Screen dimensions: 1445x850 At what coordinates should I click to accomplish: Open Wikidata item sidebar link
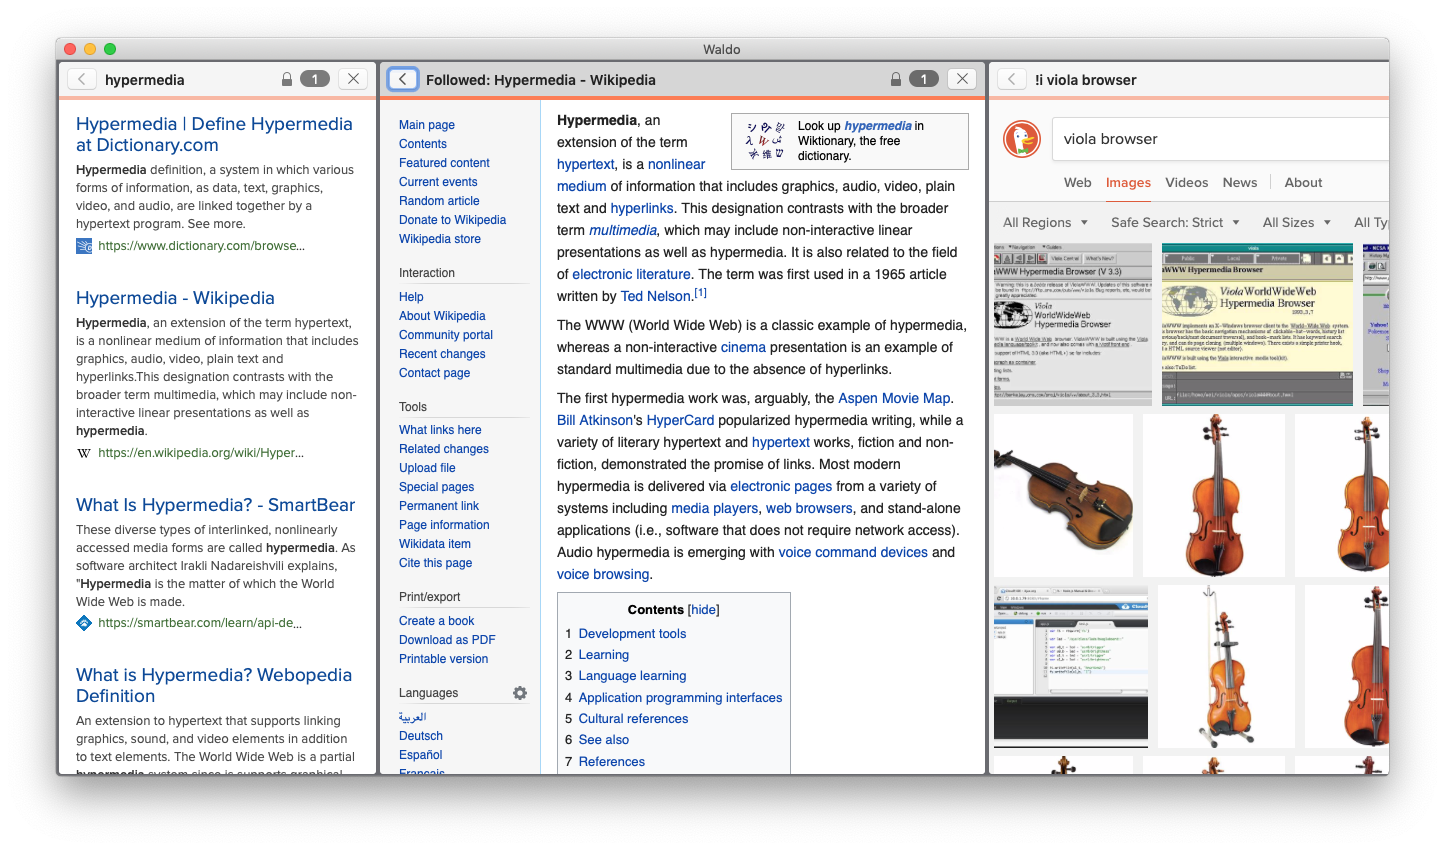435,544
